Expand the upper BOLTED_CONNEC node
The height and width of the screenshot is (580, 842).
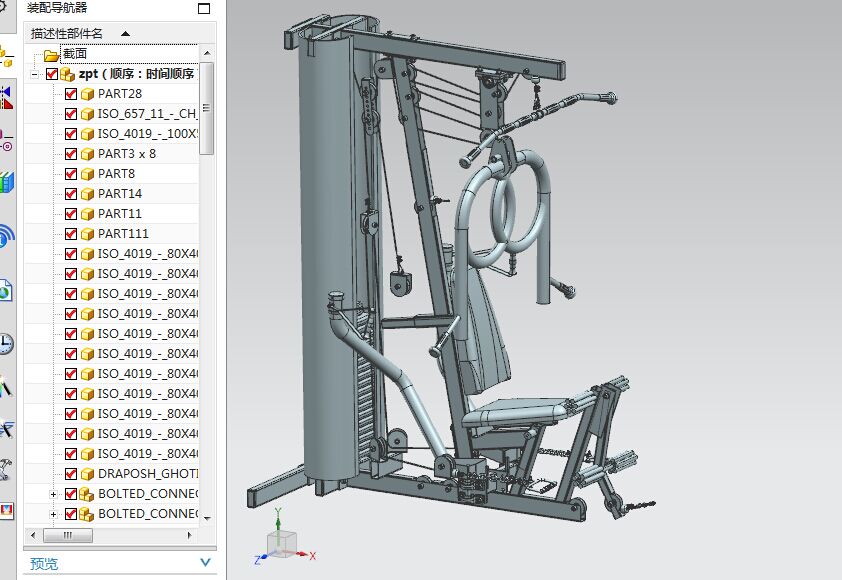53,494
